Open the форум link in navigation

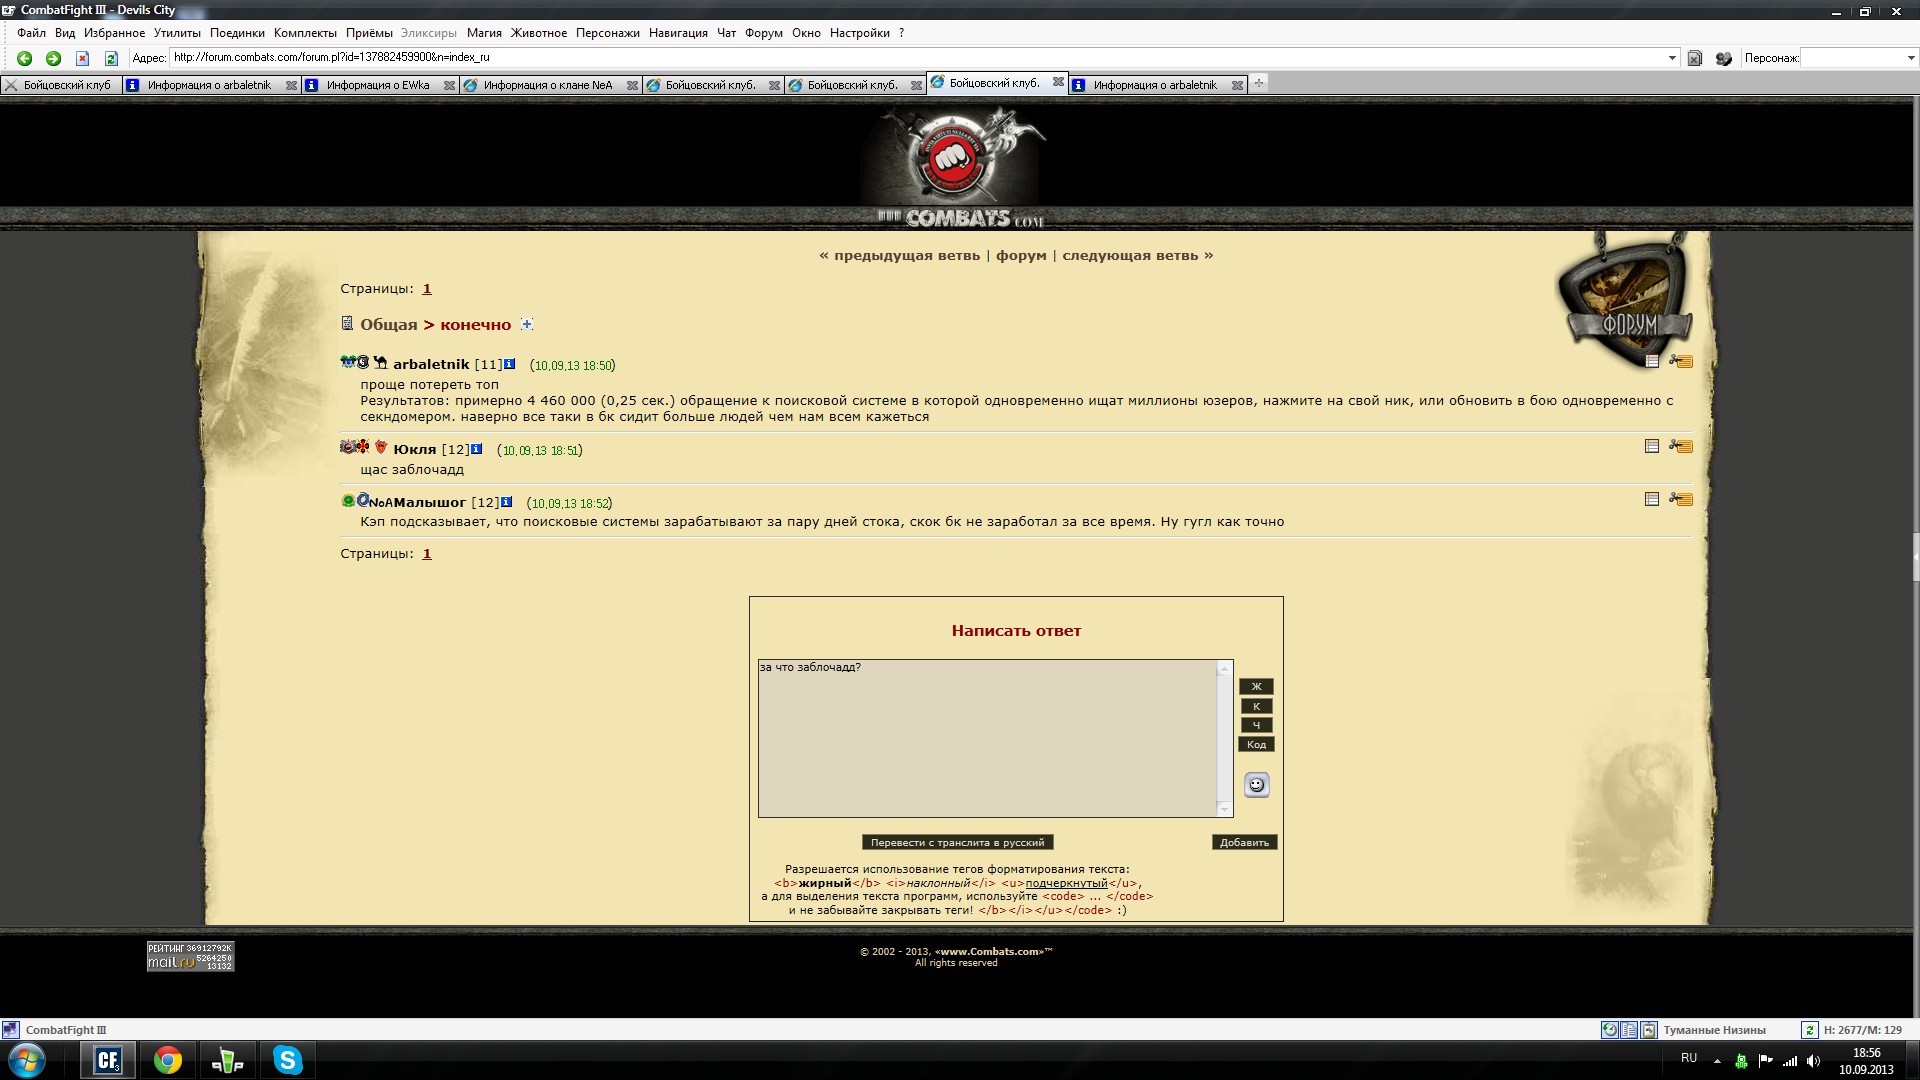[1021, 255]
